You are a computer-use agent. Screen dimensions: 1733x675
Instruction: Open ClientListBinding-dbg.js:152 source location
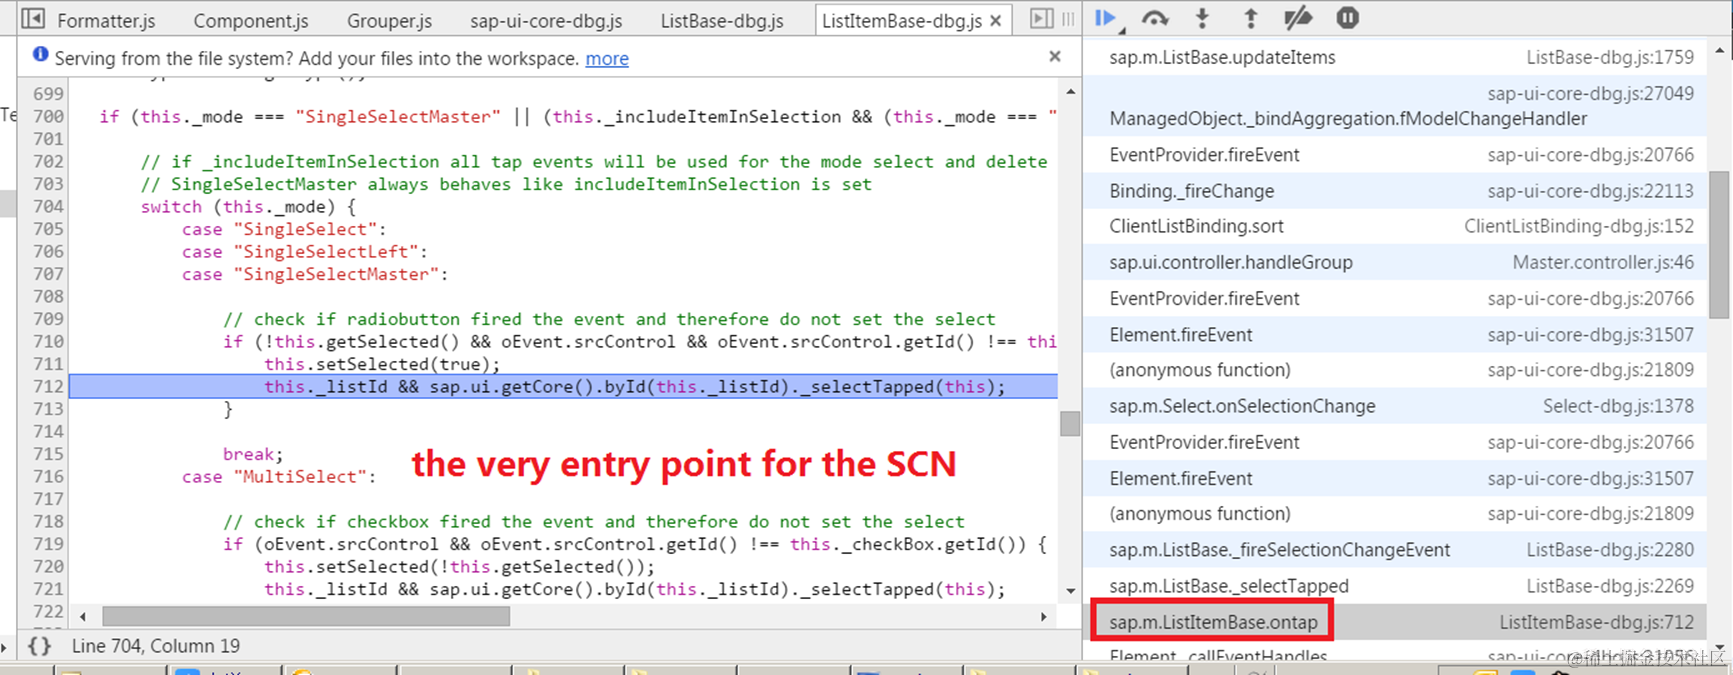tap(1579, 226)
